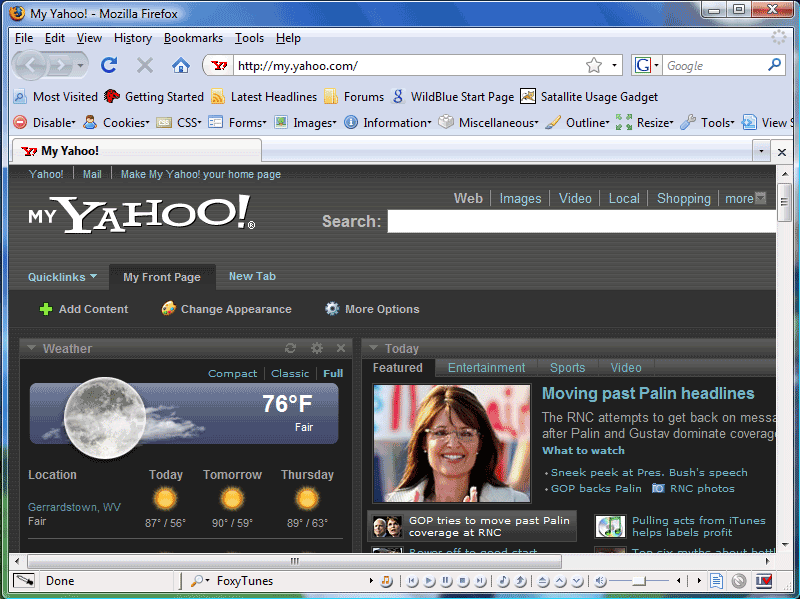Click the Google search magnifier icon
The width and height of the screenshot is (800, 599).
(774, 65)
